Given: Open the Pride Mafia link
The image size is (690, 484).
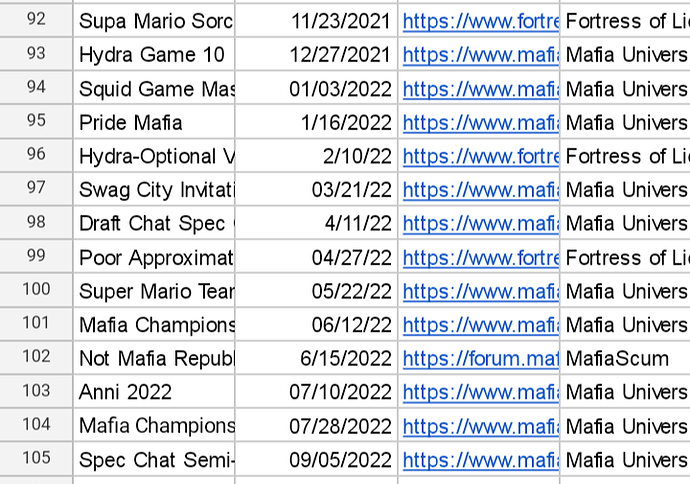Looking at the screenshot, I should (x=481, y=123).
